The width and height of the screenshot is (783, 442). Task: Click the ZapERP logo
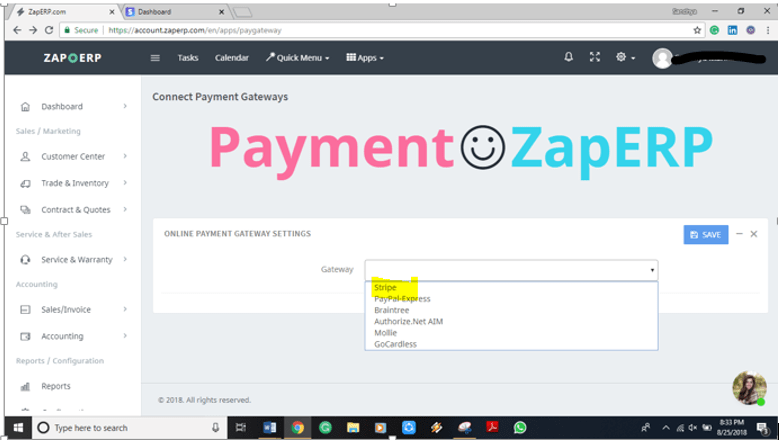pyautogui.click(x=72, y=58)
